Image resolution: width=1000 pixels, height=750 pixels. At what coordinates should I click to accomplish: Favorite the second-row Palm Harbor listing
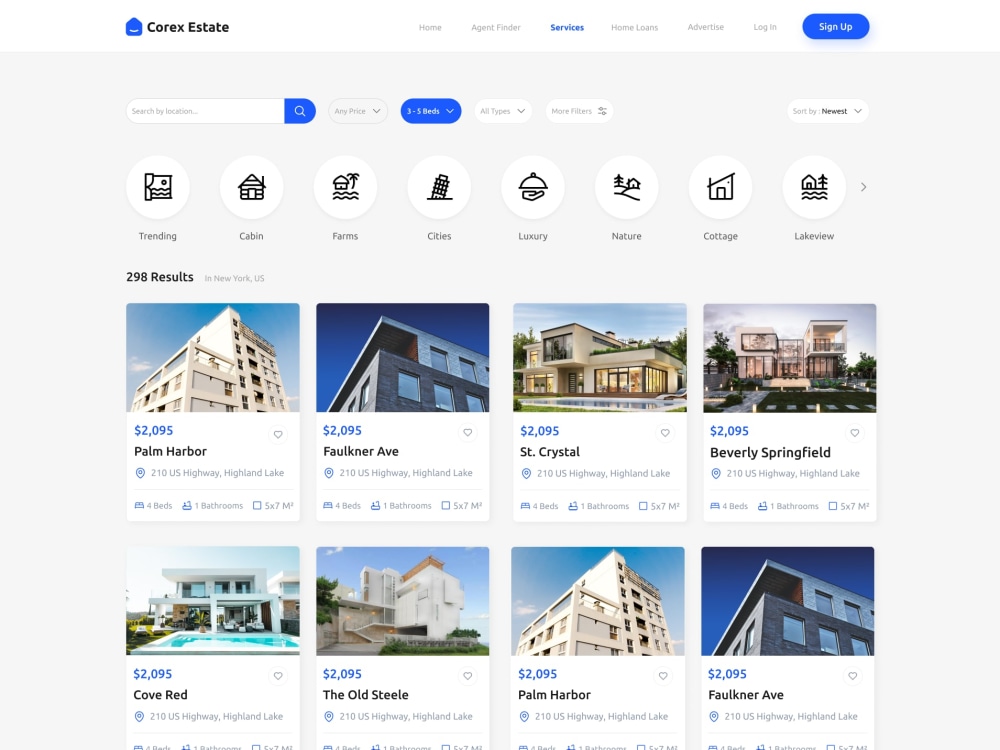(663, 676)
